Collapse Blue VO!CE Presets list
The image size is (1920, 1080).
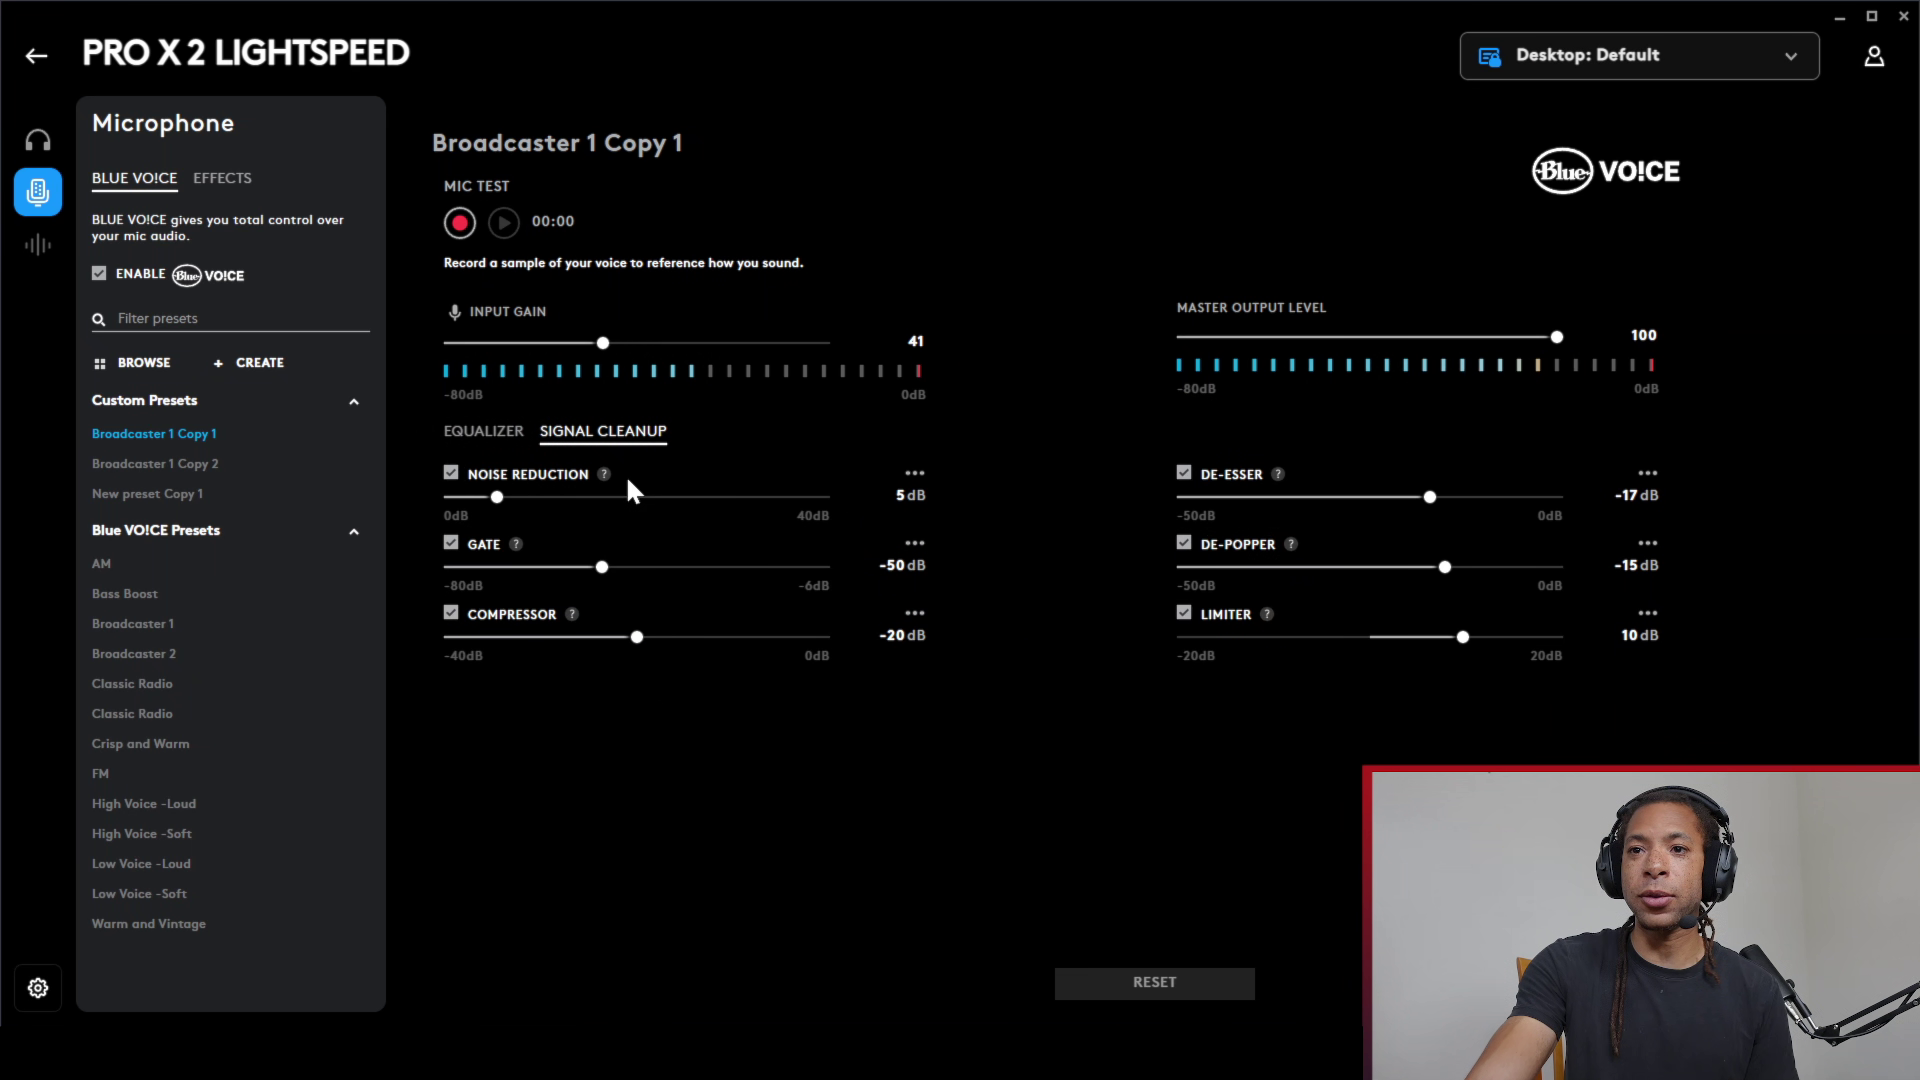pos(353,531)
